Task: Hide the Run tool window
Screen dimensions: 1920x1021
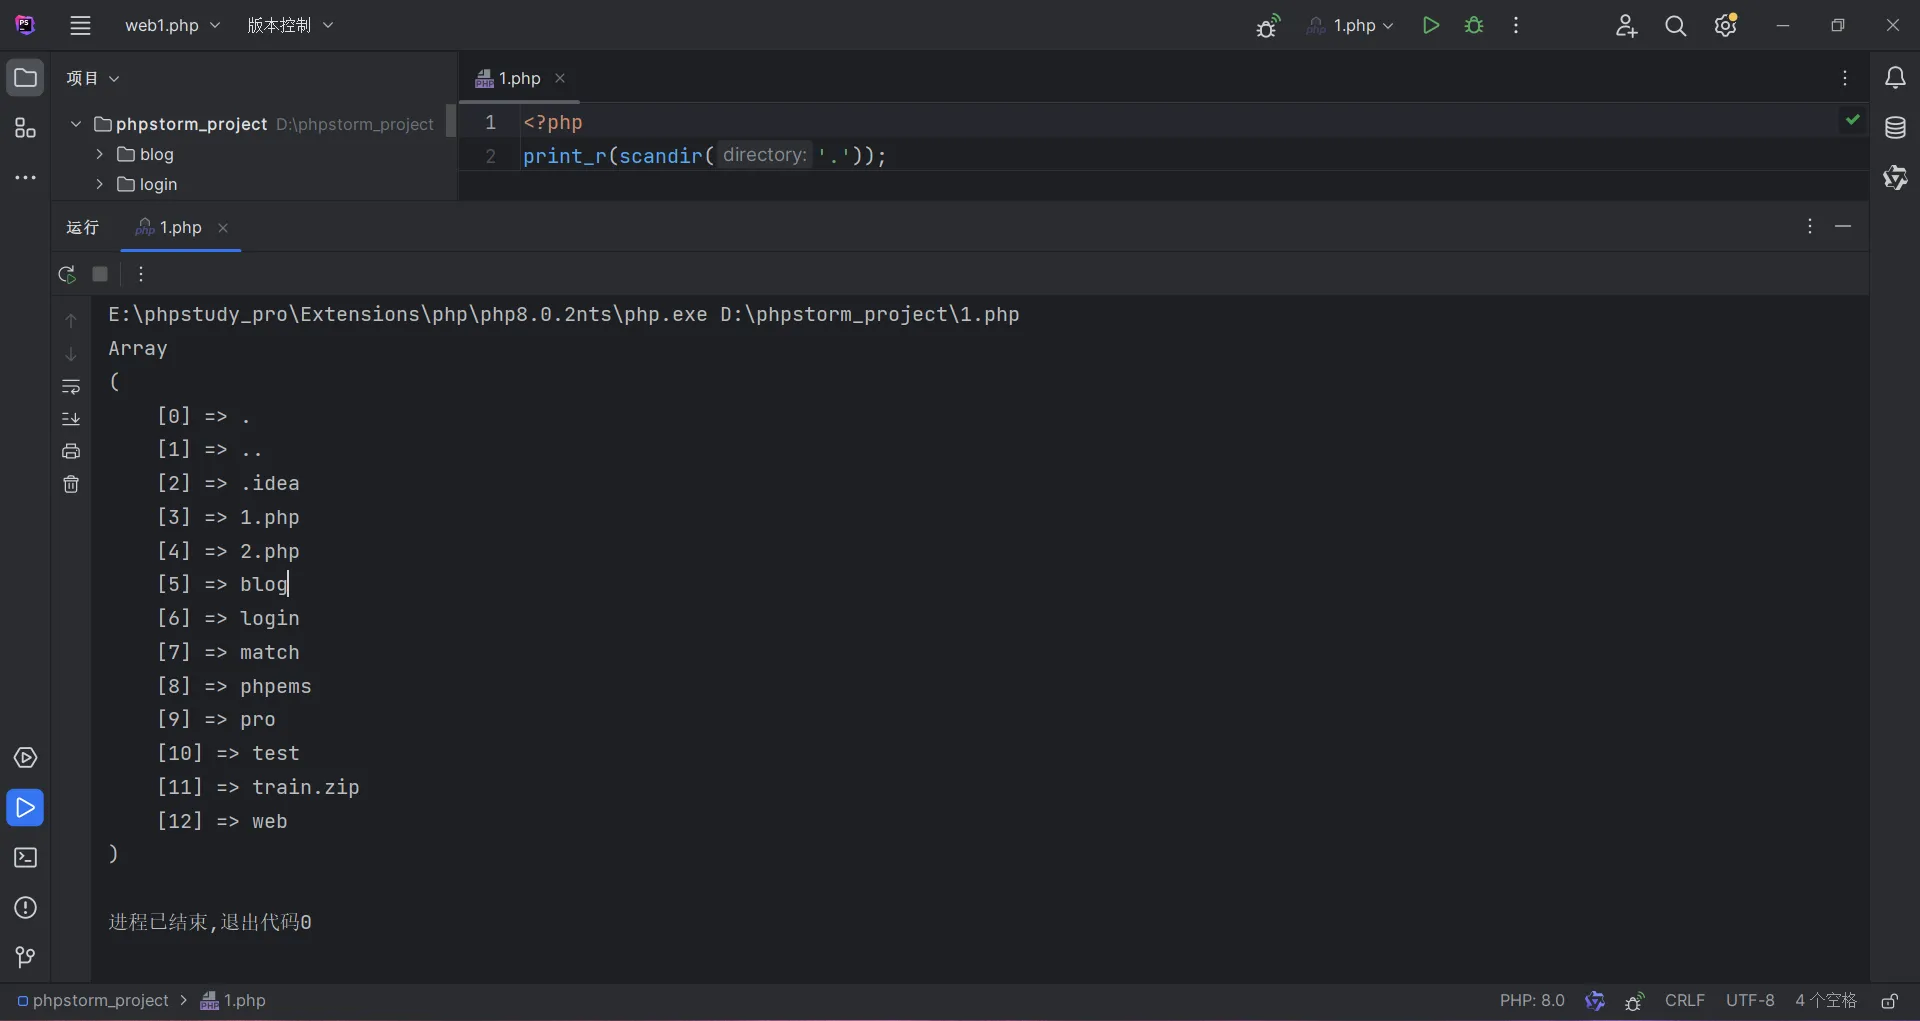Action: [x=1843, y=227]
